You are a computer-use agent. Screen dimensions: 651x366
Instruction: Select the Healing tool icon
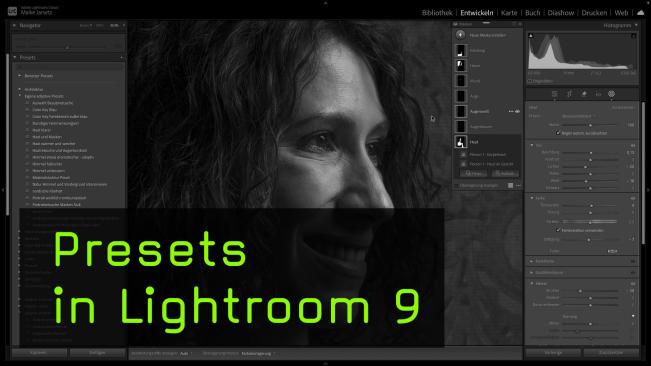coord(584,94)
